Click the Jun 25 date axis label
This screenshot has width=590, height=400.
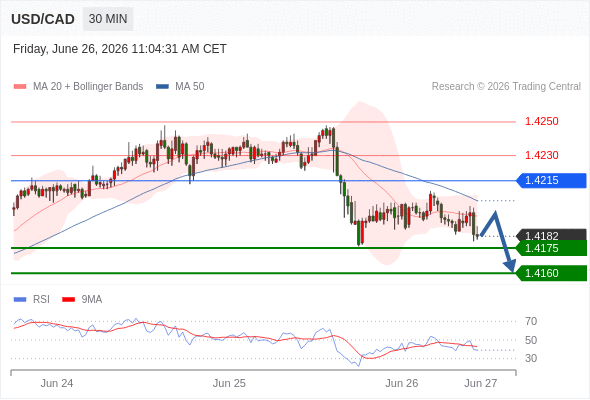point(229,383)
